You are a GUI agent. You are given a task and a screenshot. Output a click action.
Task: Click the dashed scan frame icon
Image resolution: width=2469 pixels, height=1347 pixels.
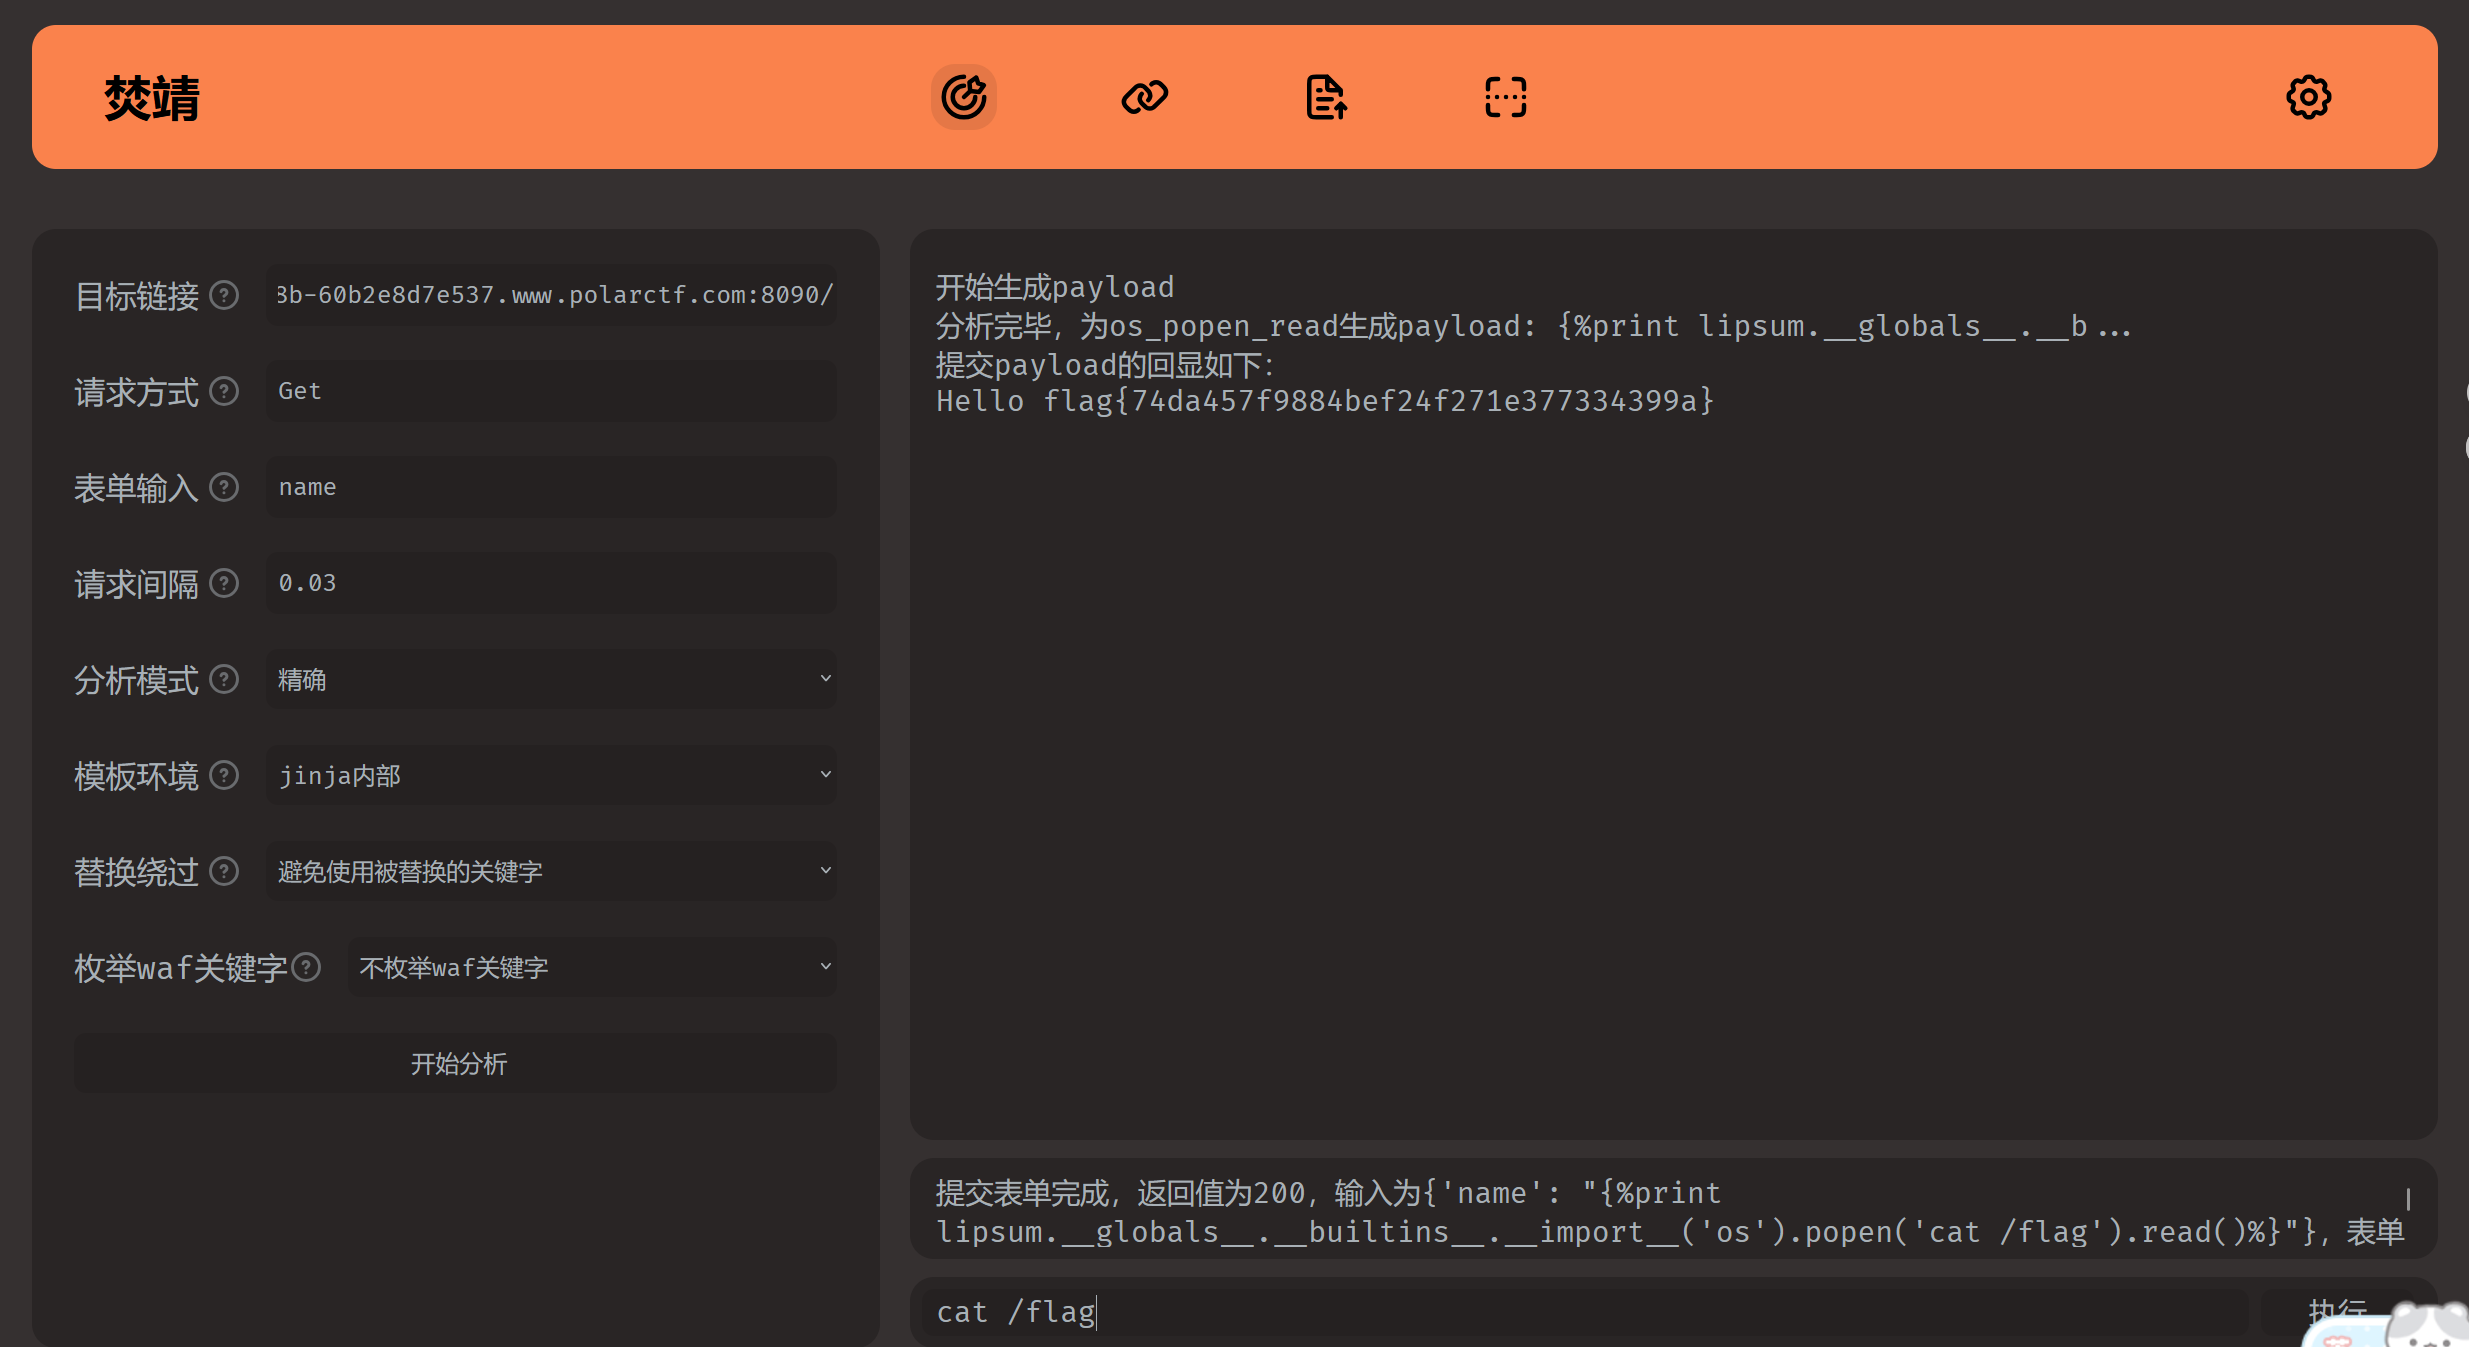click(1505, 97)
